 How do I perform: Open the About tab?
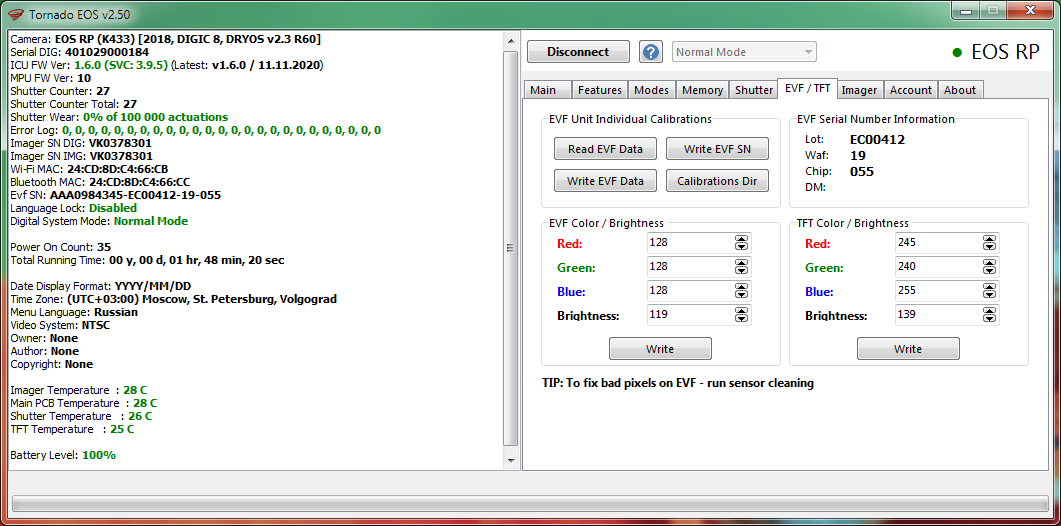coord(960,90)
